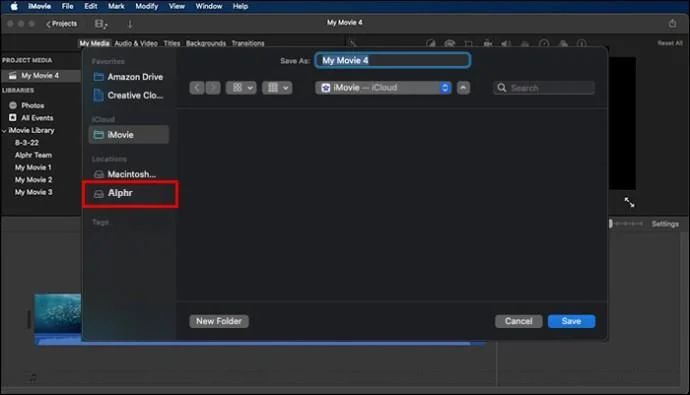Click the clip information icon
This screenshot has width=690, height=395.
tap(582, 44)
